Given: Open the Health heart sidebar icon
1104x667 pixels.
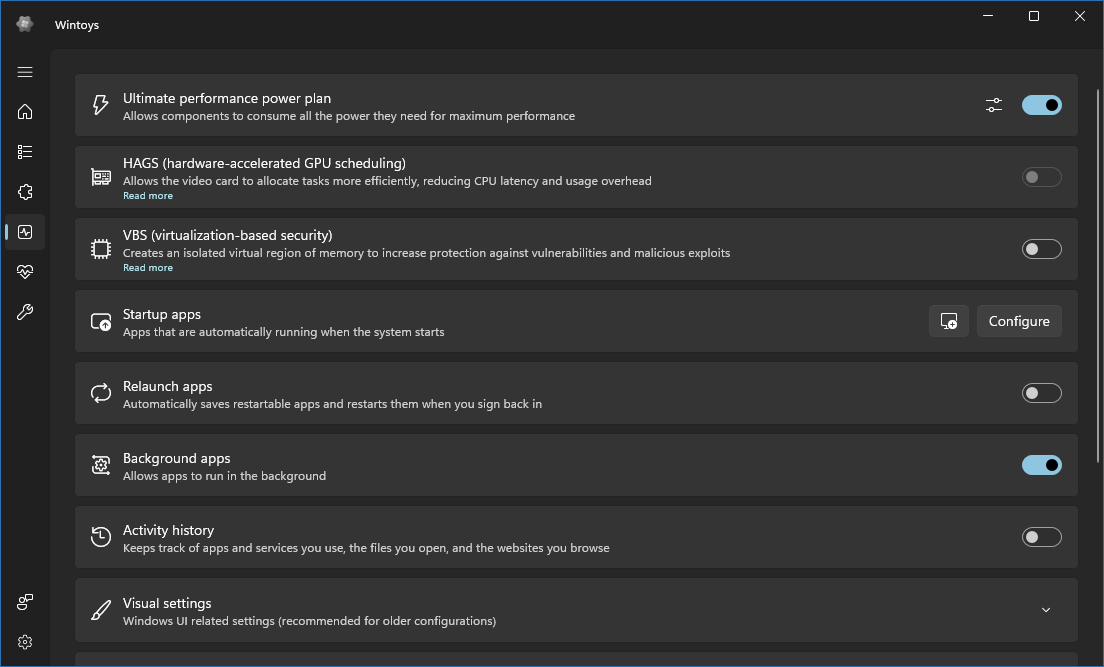Looking at the screenshot, I should point(25,272).
